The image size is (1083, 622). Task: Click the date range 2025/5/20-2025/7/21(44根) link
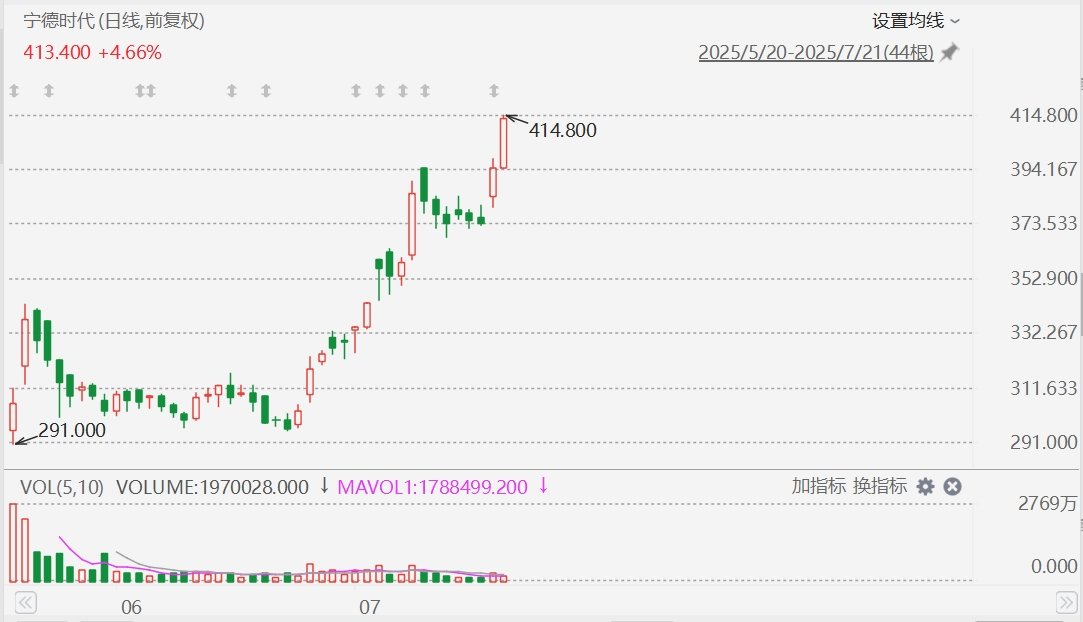click(816, 52)
